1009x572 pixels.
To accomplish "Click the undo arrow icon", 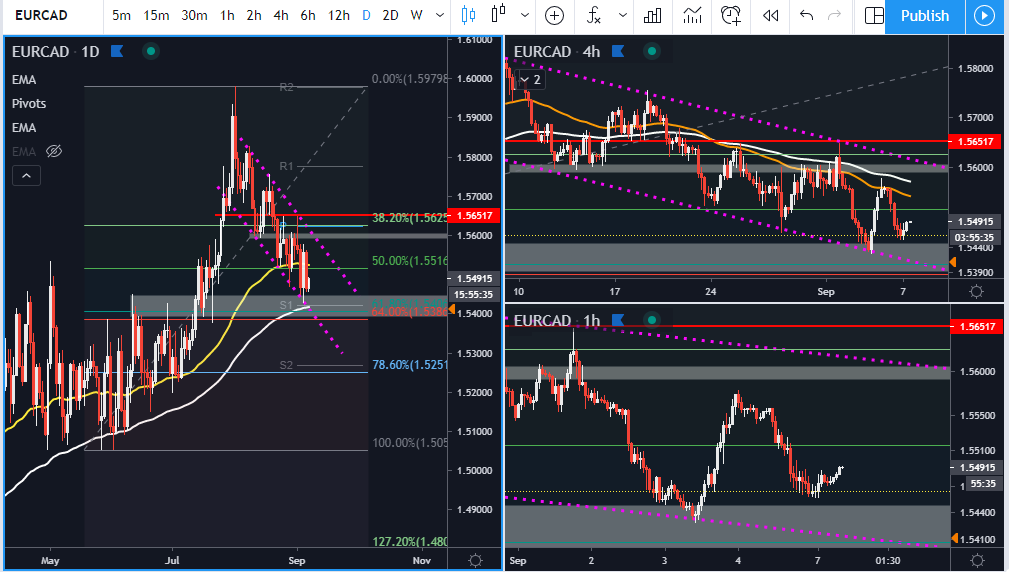I will coord(806,15).
